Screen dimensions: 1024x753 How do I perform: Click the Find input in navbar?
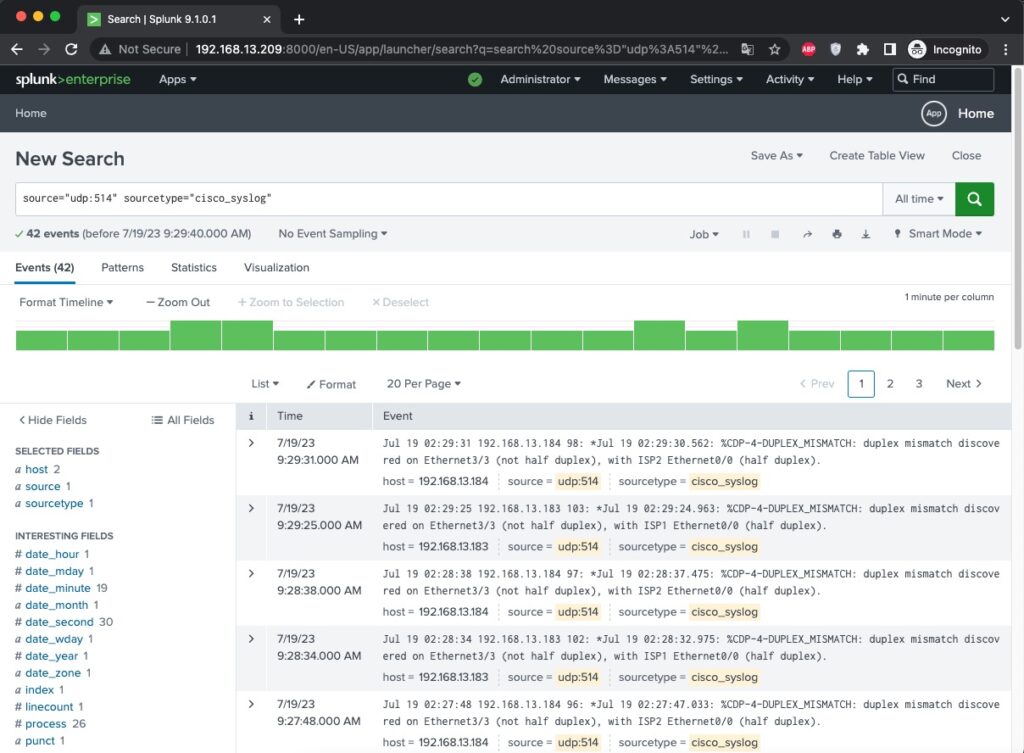tap(944, 80)
